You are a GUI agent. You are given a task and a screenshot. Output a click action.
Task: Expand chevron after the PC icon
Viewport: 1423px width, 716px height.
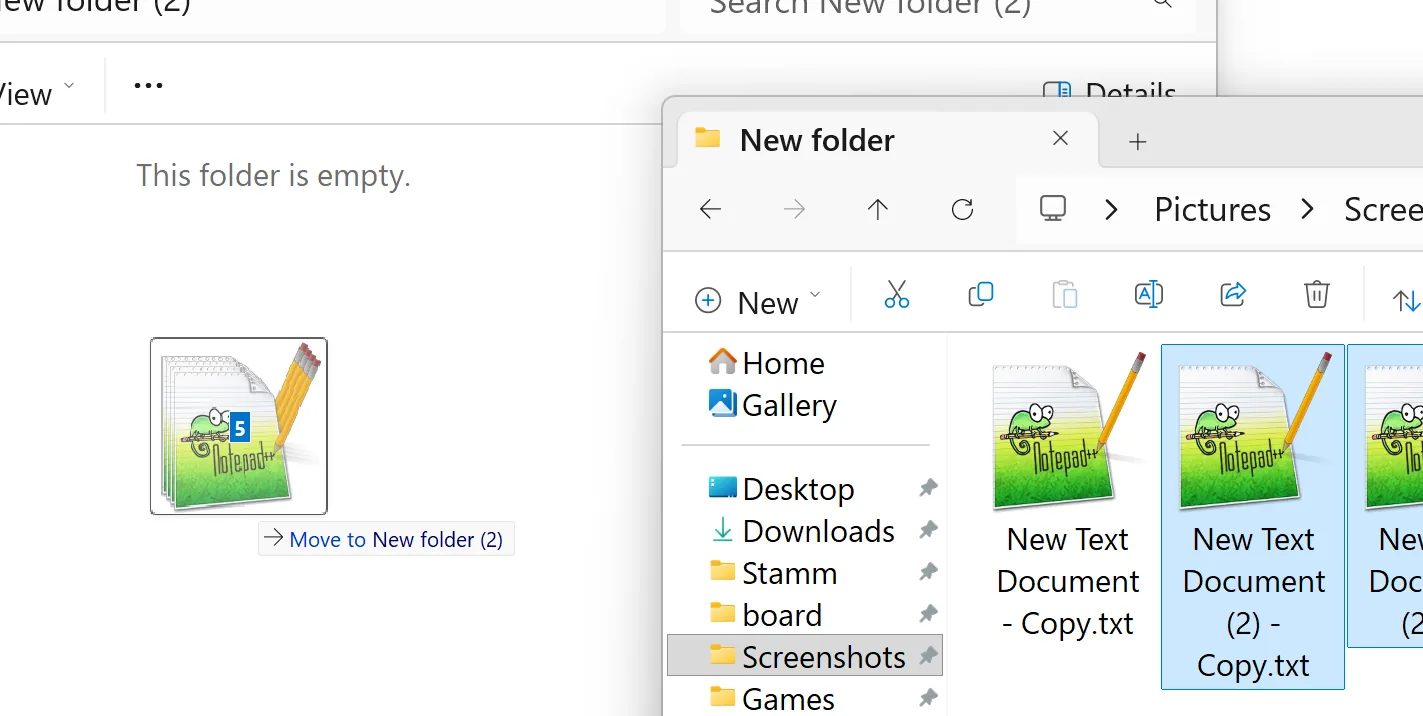tap(1110, 209)
